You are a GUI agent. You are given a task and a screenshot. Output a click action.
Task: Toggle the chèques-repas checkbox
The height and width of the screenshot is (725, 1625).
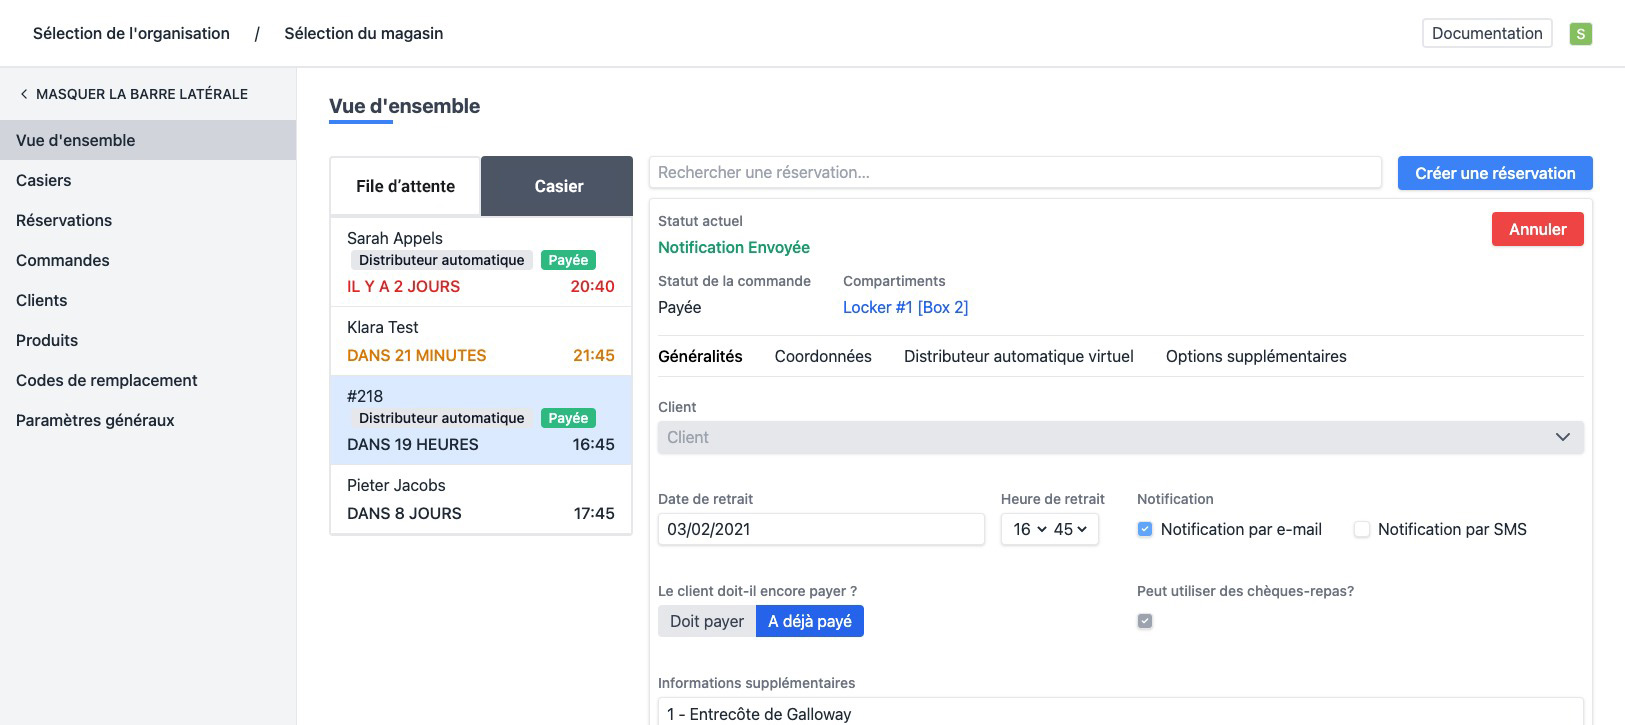click(x=1145, y=621)
